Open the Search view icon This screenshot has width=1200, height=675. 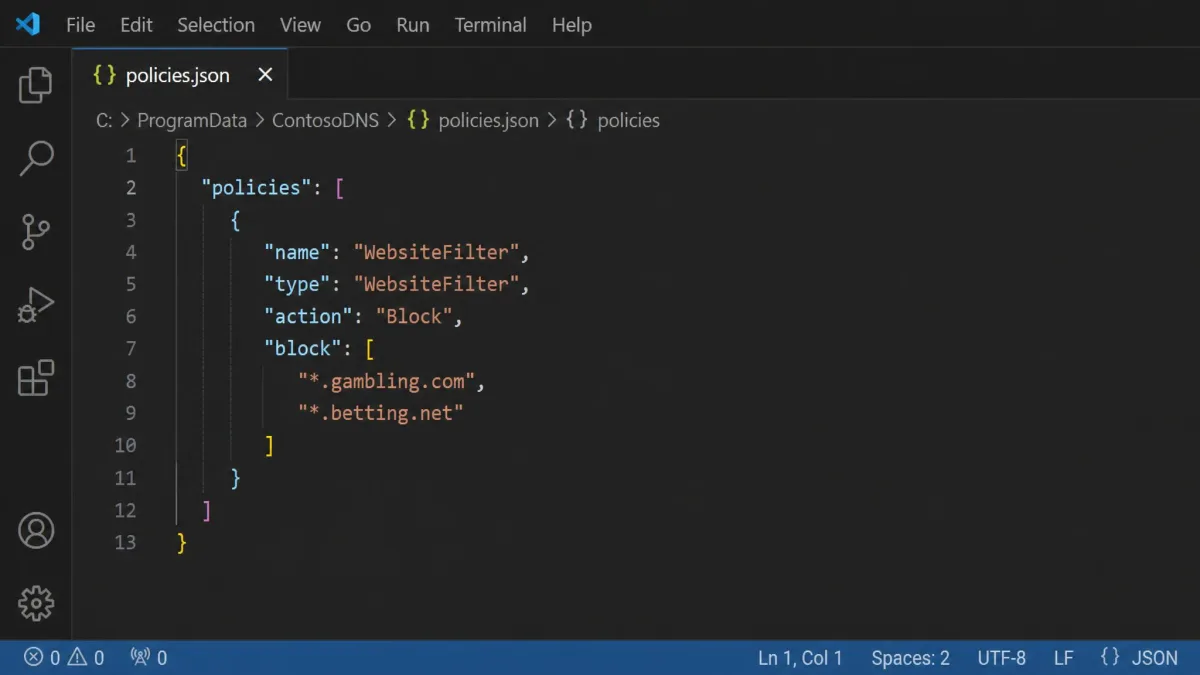(36, 158)
